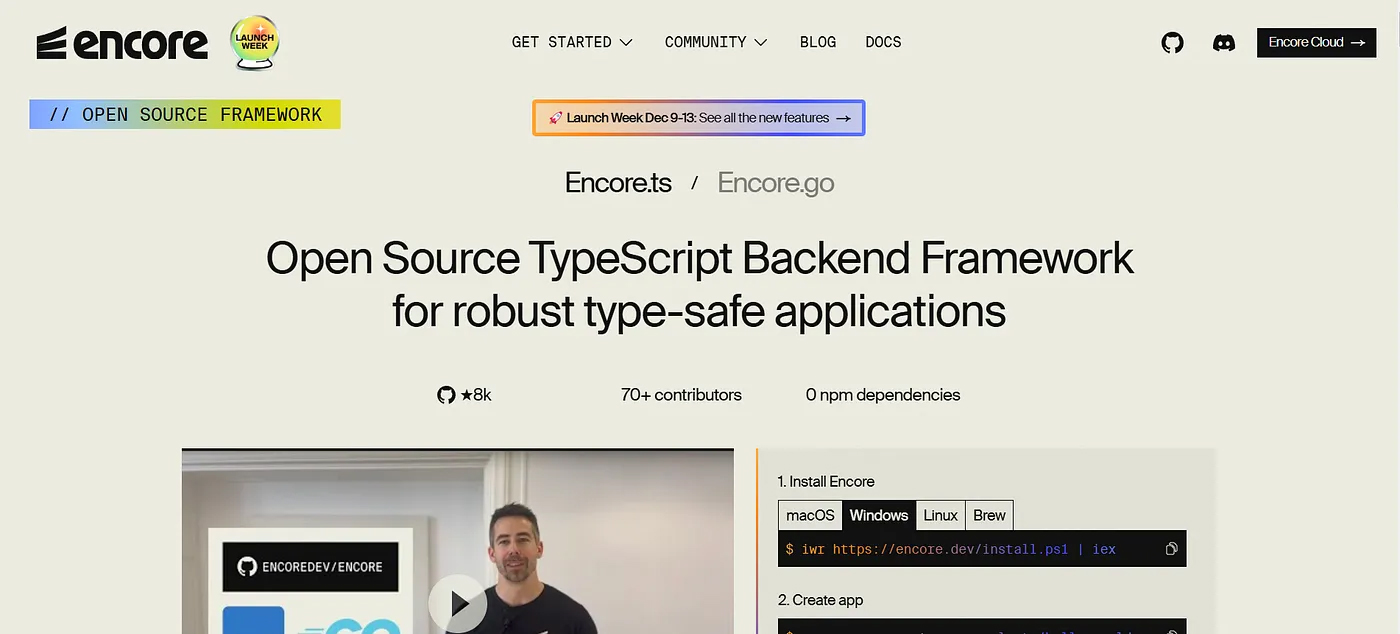The width and height of the screenshot is (1400, 634).
Task: Click the GitHub star count icon
Action: click(446, 395)
